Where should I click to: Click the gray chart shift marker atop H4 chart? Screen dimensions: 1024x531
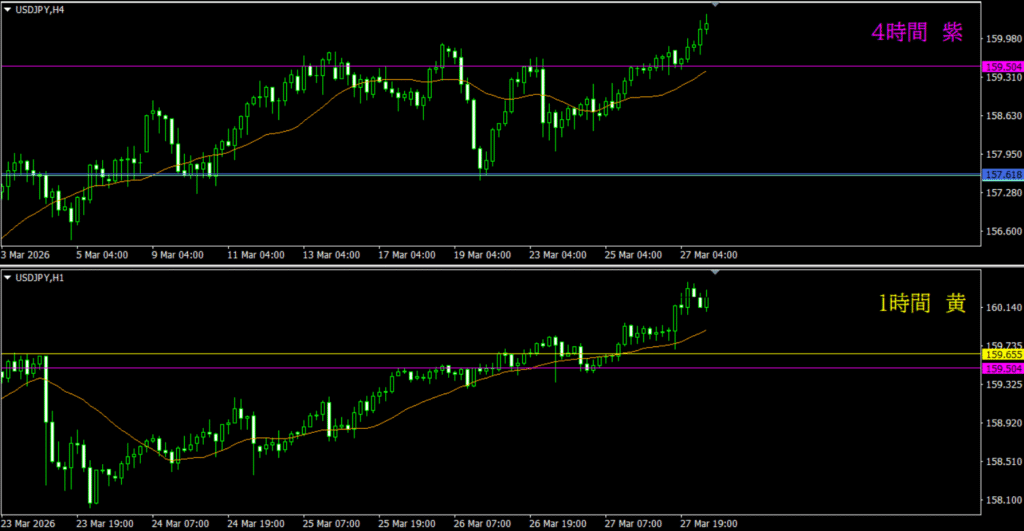point(714,5)
